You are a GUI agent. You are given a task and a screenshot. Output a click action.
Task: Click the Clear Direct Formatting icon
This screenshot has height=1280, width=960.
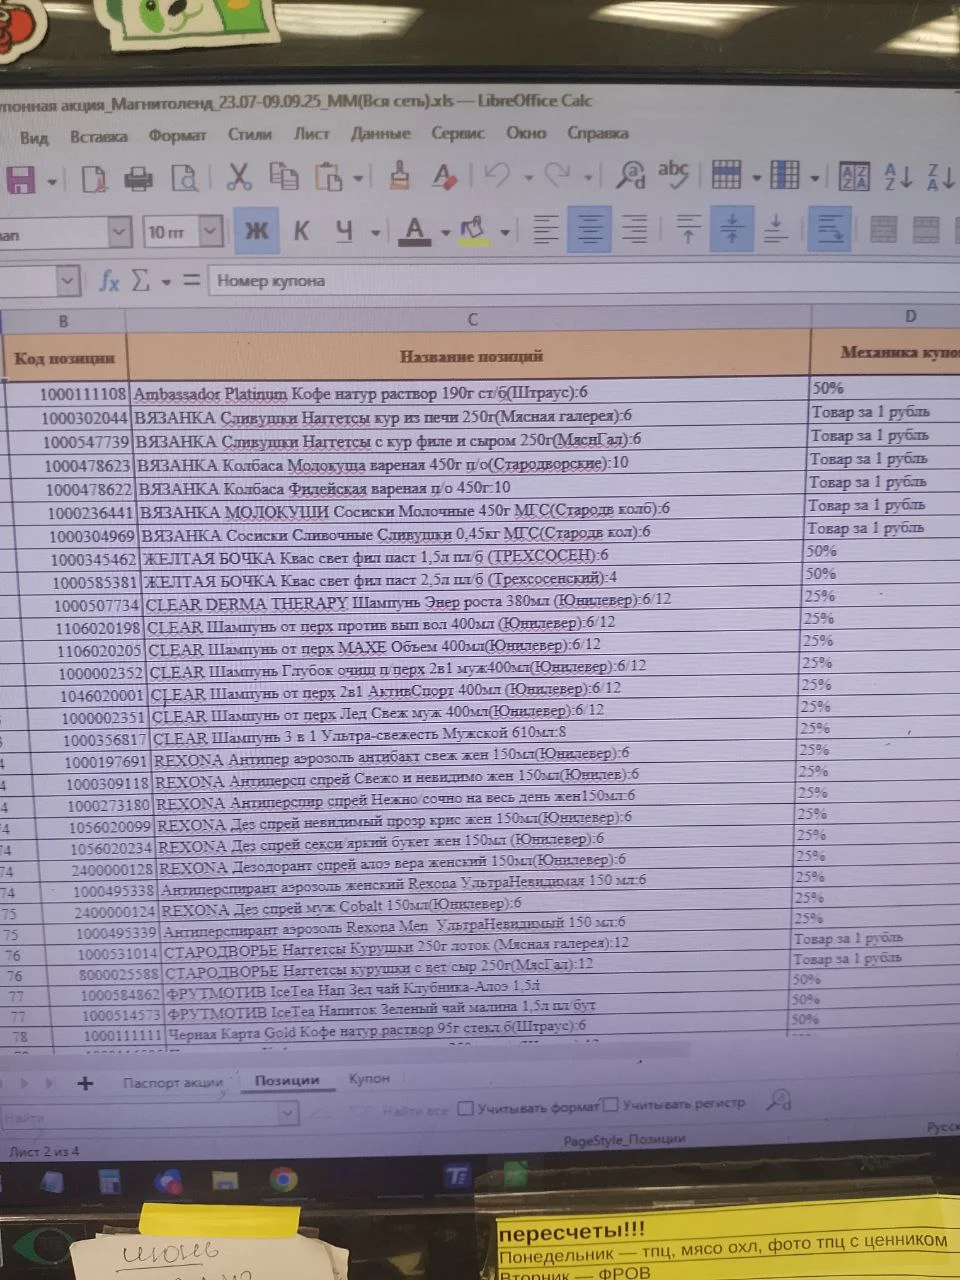(444, 176)
